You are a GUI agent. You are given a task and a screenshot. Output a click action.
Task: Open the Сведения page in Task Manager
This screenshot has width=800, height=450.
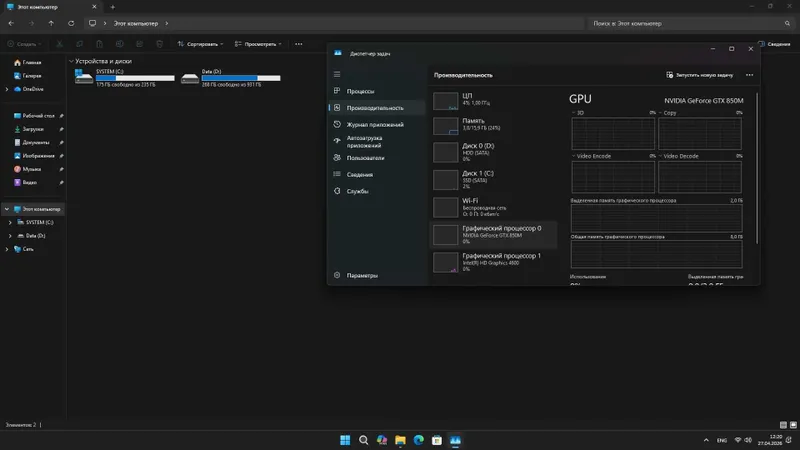coord(360,174)
